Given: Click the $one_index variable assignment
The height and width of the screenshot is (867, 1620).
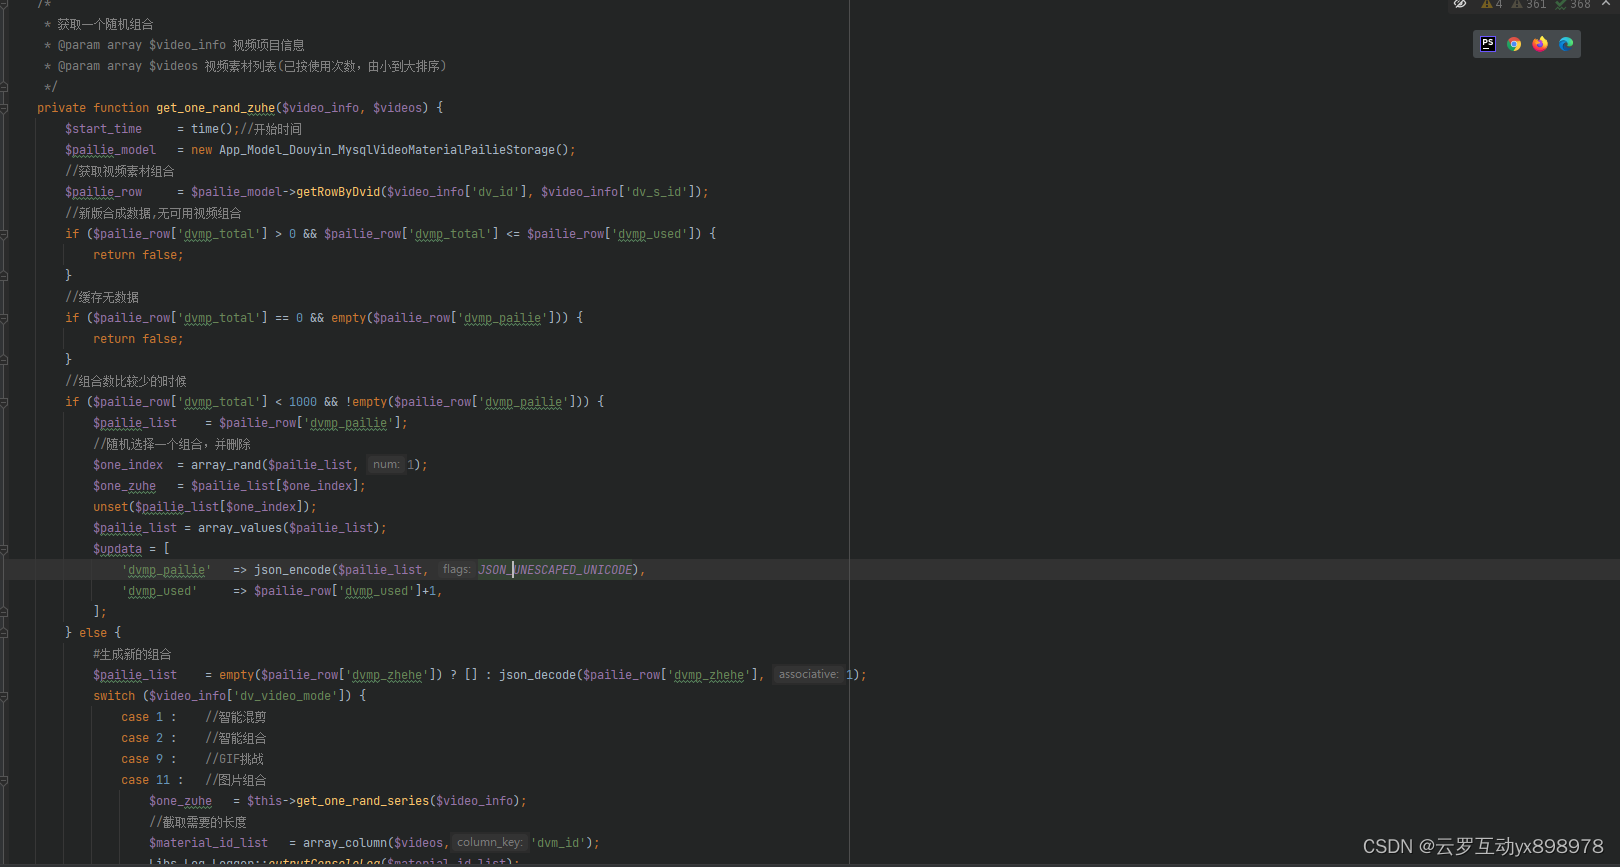Looking at the screenshot, I should [x=128, y=465].
